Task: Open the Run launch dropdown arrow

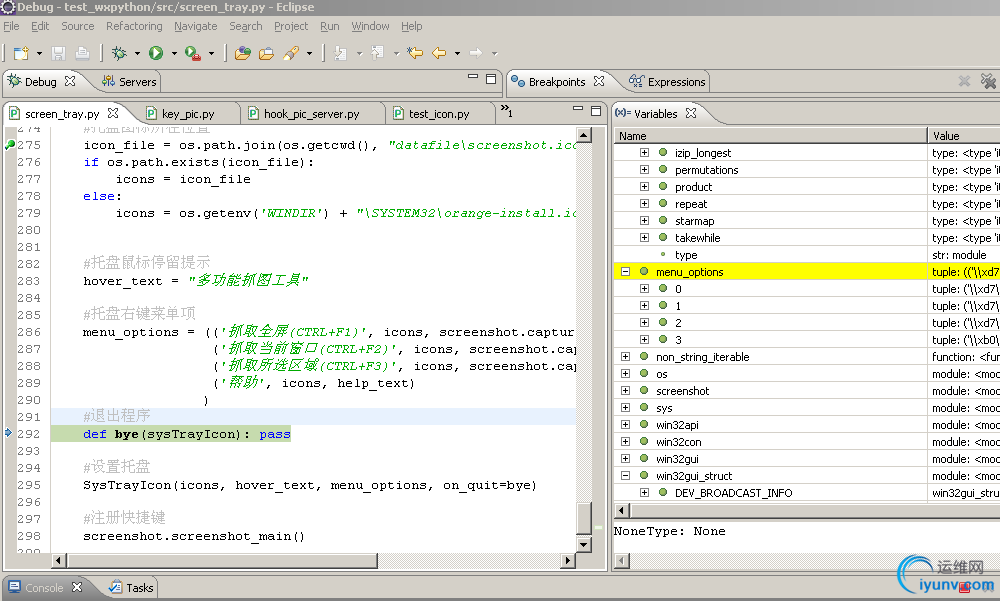Action: click(x=173, y=54)
